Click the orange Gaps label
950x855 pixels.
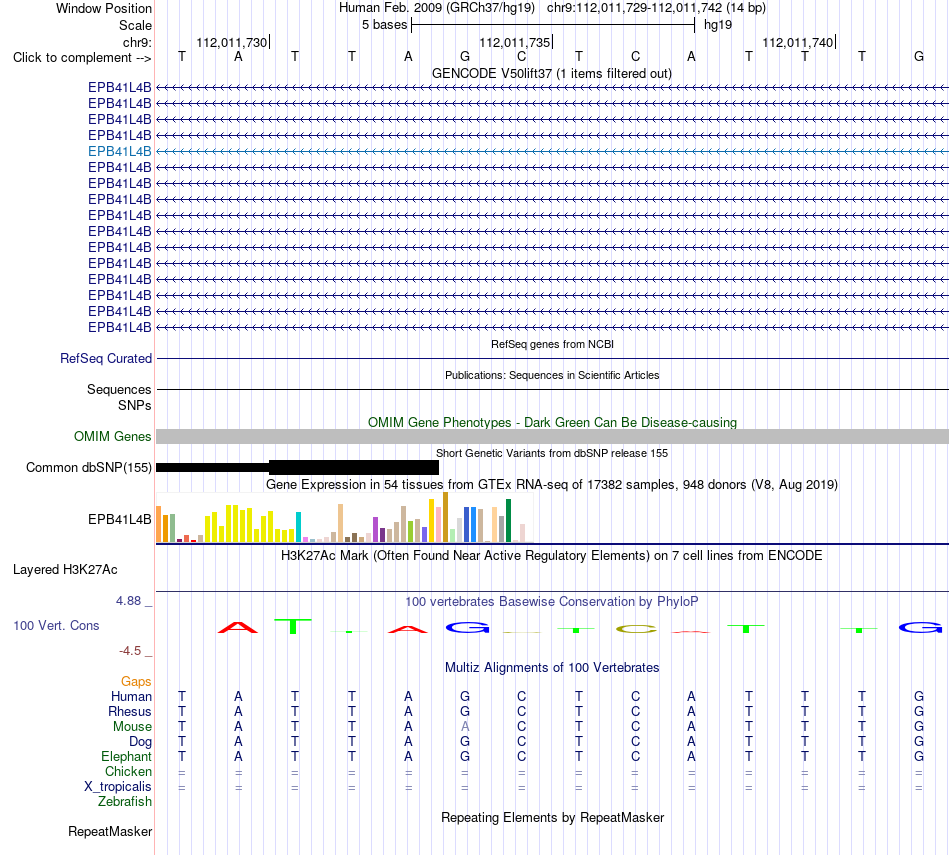[136, 682]
